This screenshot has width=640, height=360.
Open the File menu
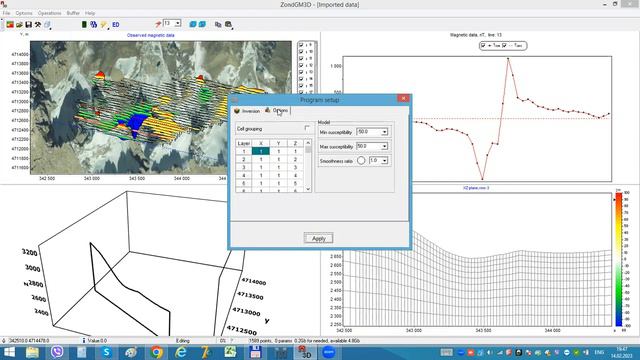point(7,13)
